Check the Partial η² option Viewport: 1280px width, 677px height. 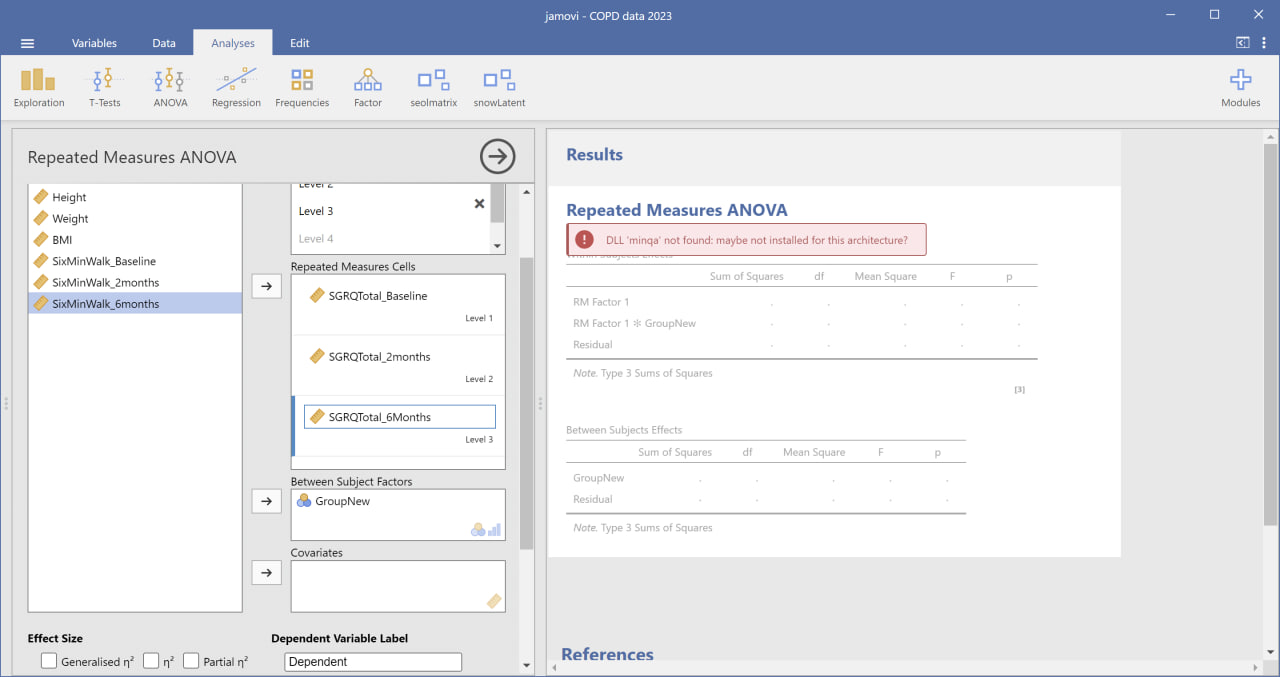click(191, 661)
